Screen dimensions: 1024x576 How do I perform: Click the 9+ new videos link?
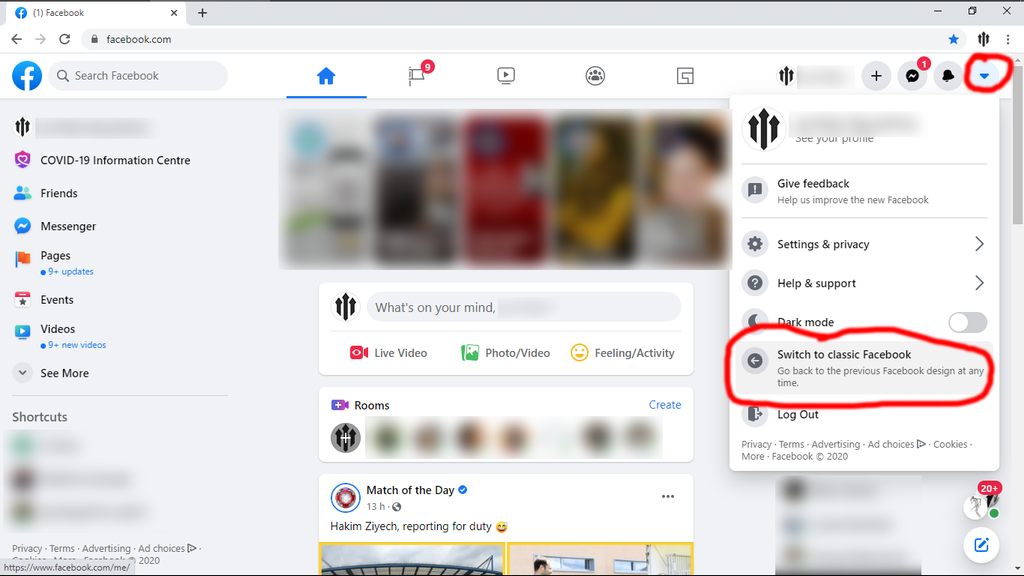[x=77, y=345]
